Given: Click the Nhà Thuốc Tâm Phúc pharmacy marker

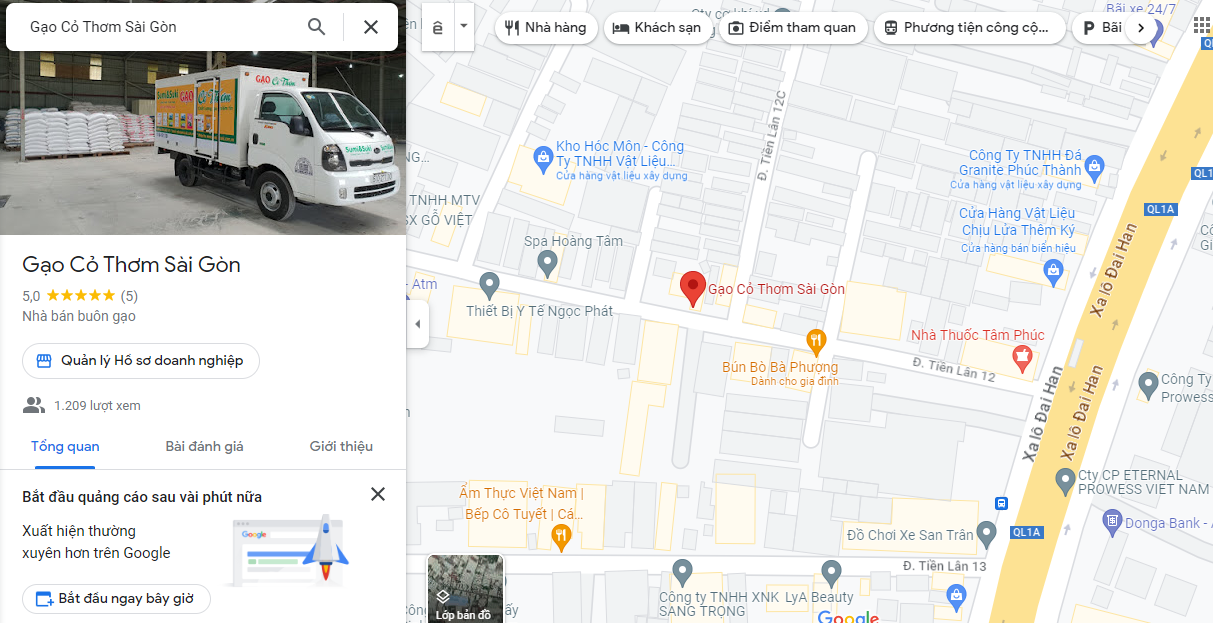Looking at the screenshot, I should click(1022, 356).
